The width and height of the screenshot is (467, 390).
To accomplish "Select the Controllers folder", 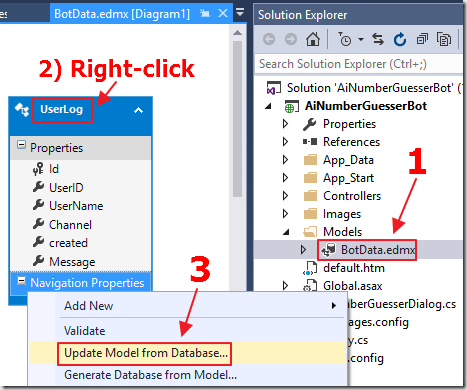I will coord(352,196).
